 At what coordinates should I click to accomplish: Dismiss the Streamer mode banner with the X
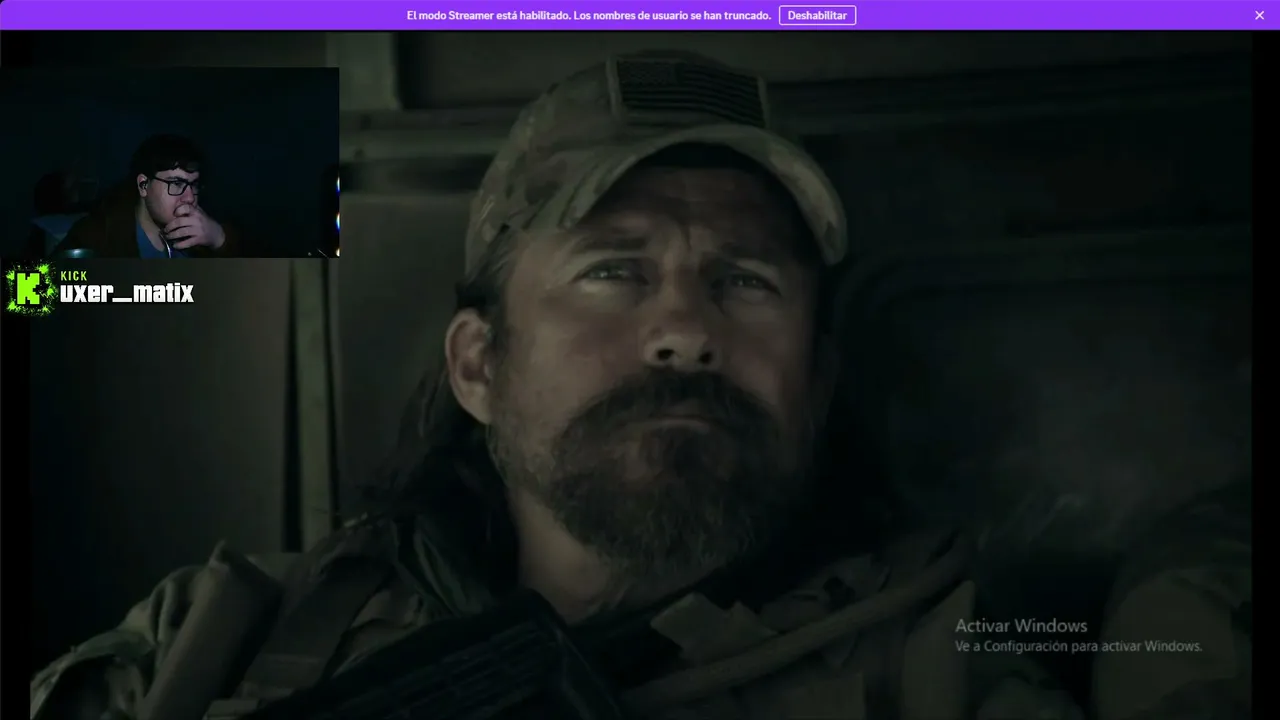click(x=1259, y=15)
